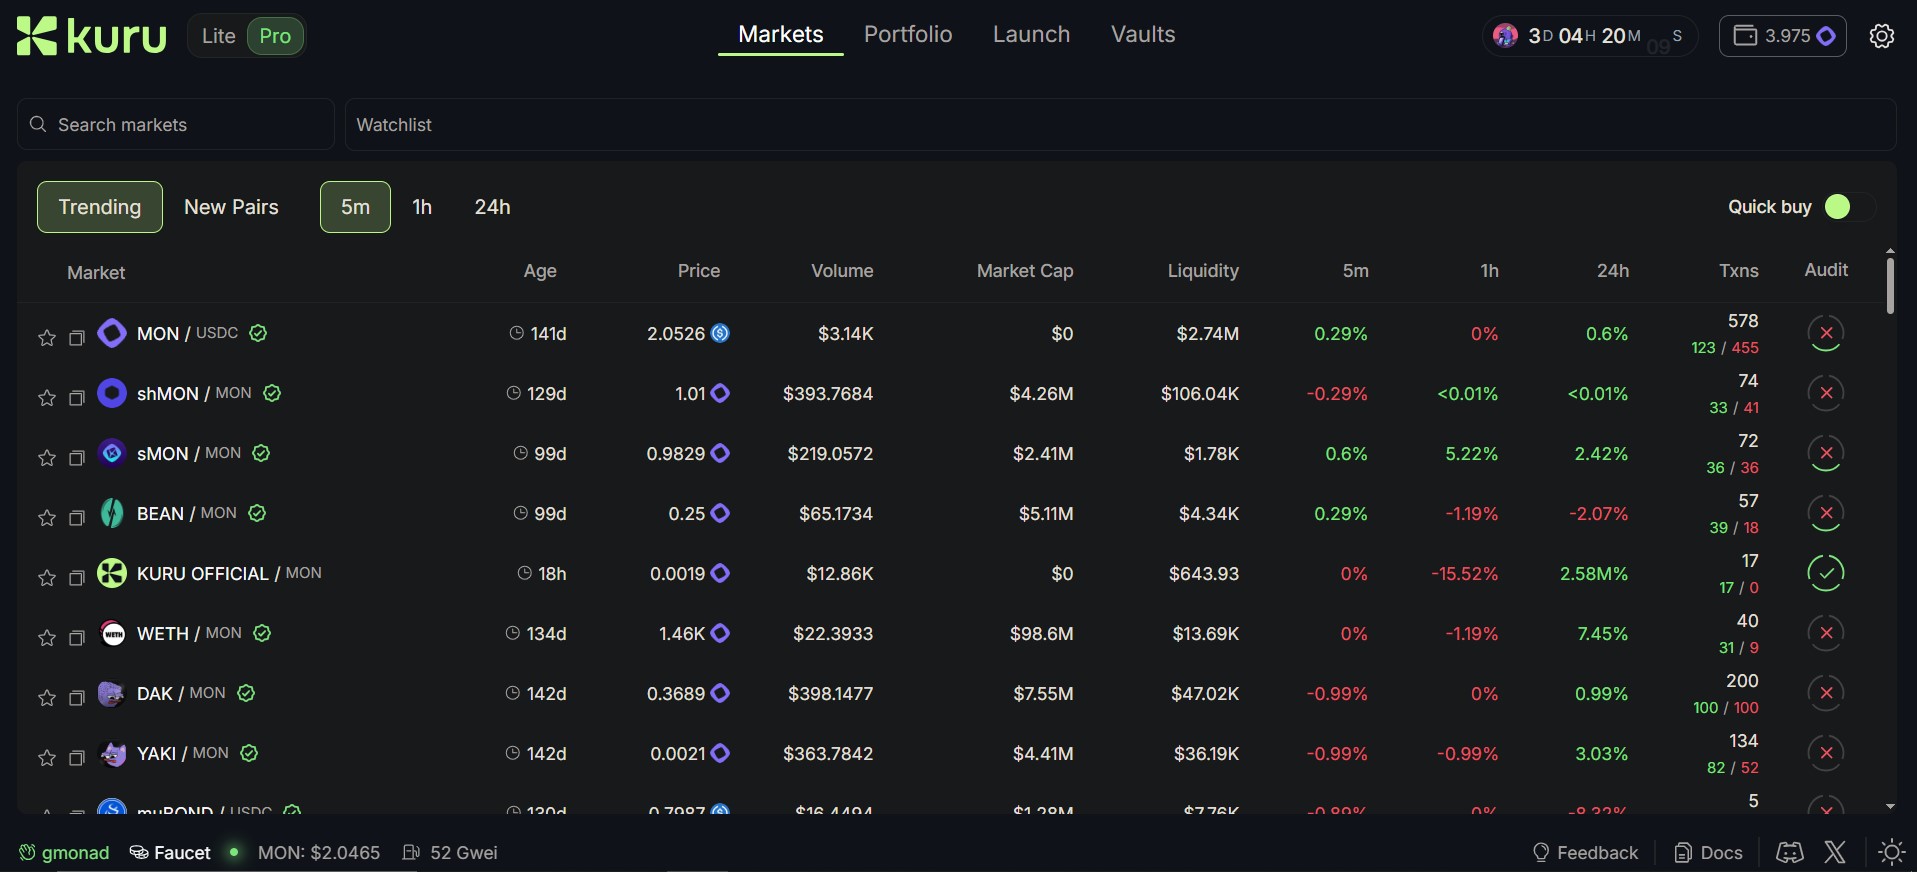The image size is (1917, 872).
Task: Star the DAK / MON market
Action: [46, 698]
